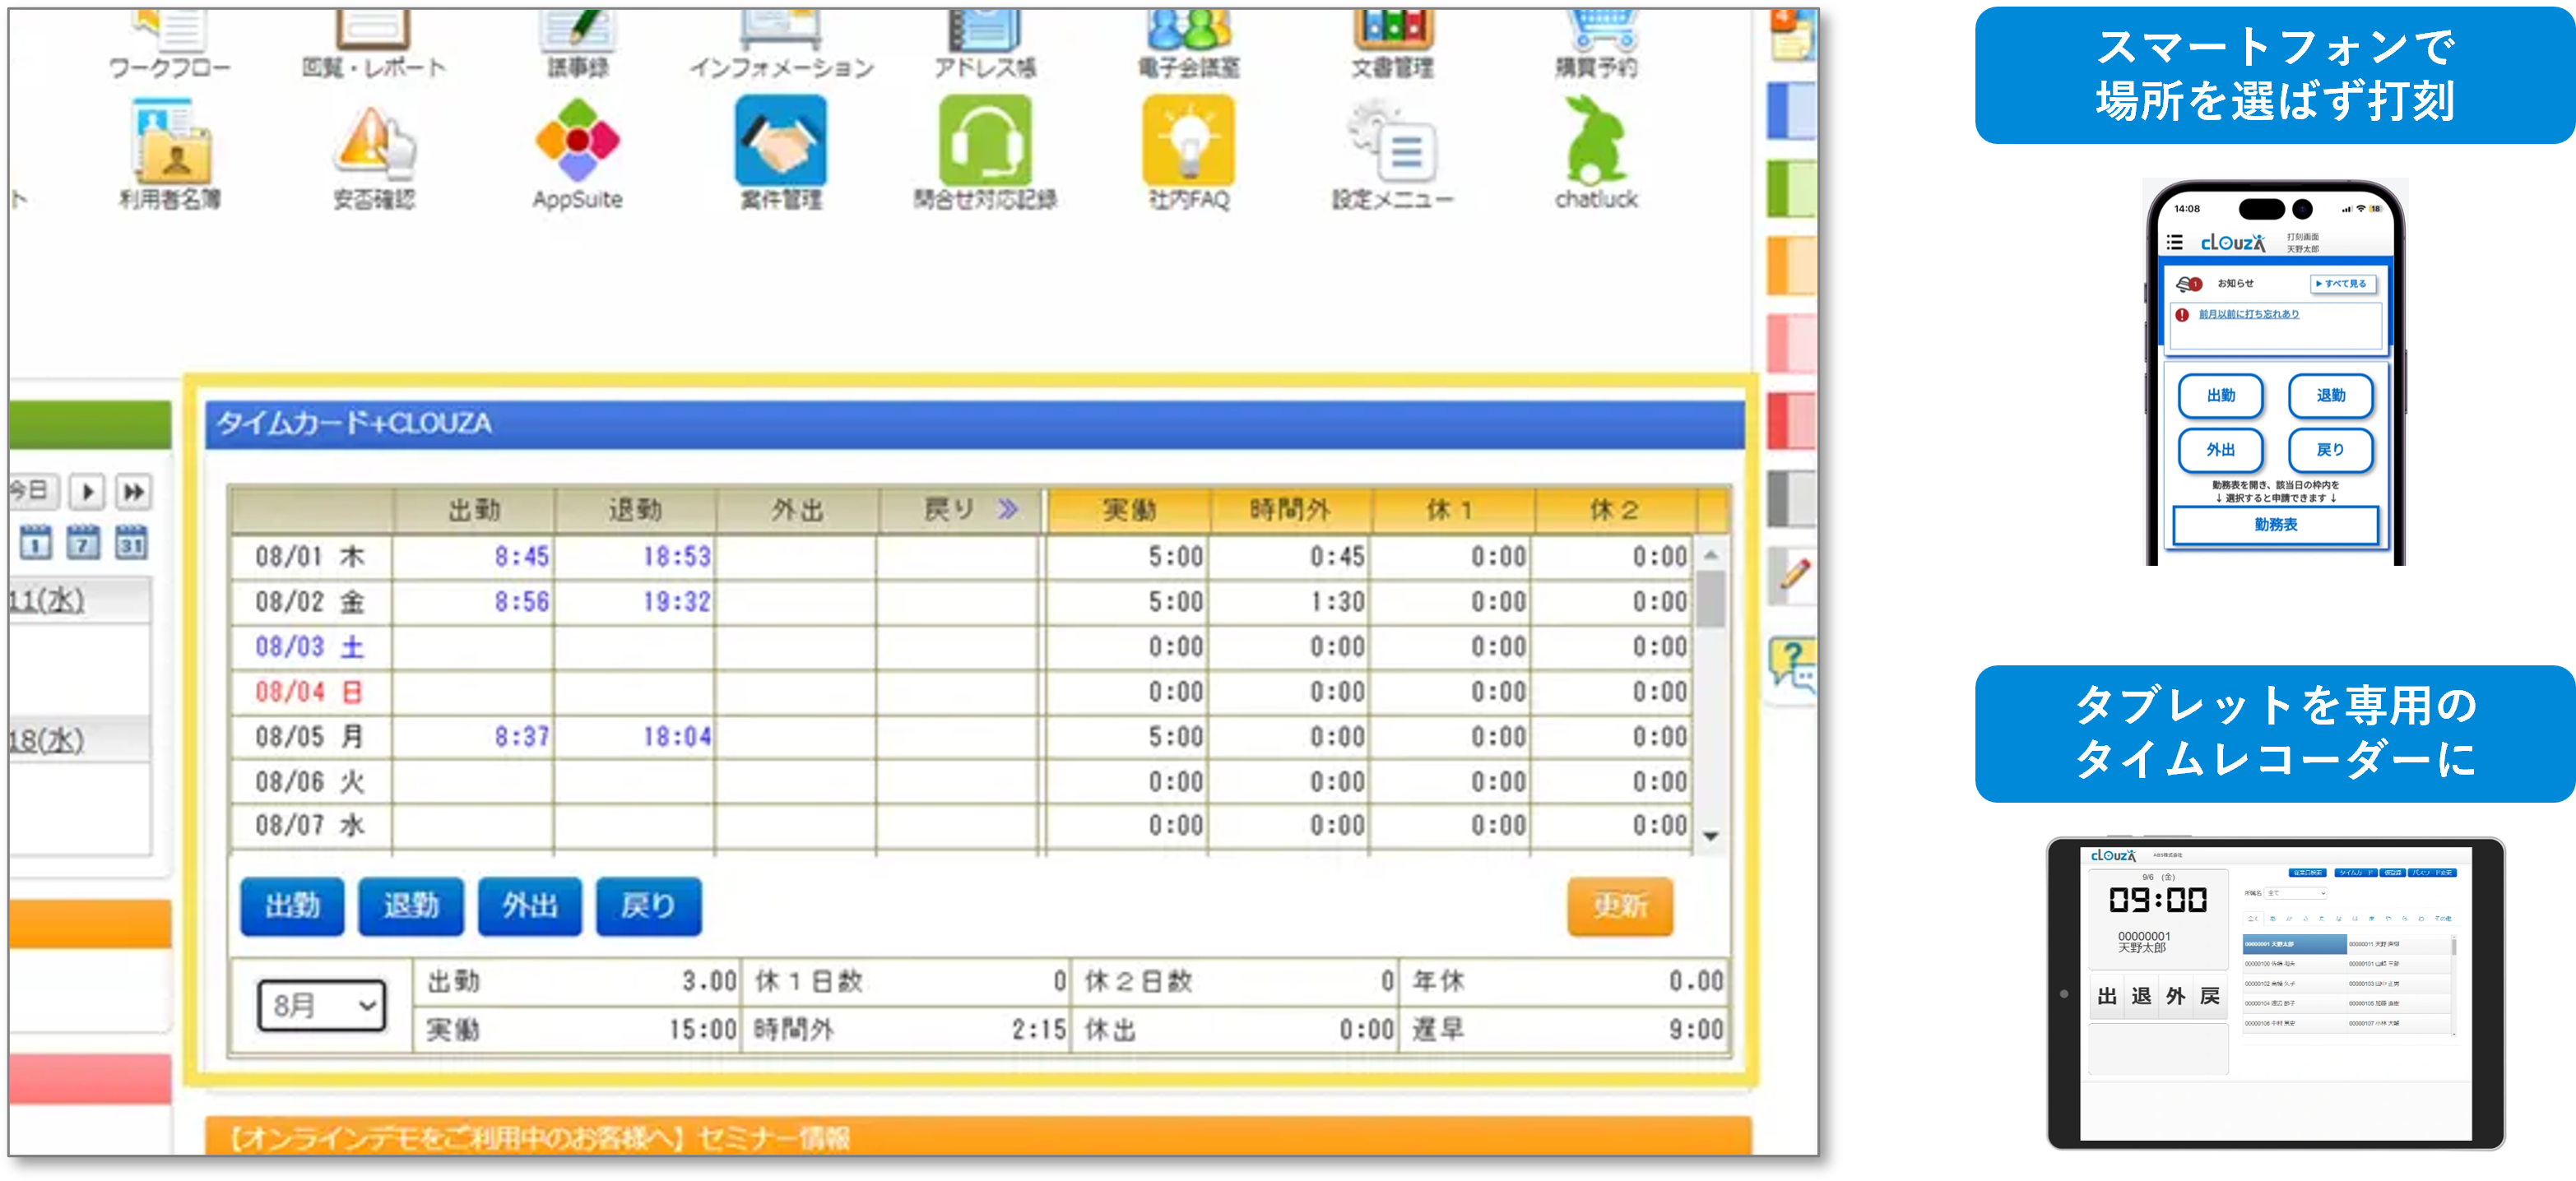This screenshot has height=1181, width=2576.
Task: Expand columns with the double chevron near 戻り
Action: [1008, 510]
